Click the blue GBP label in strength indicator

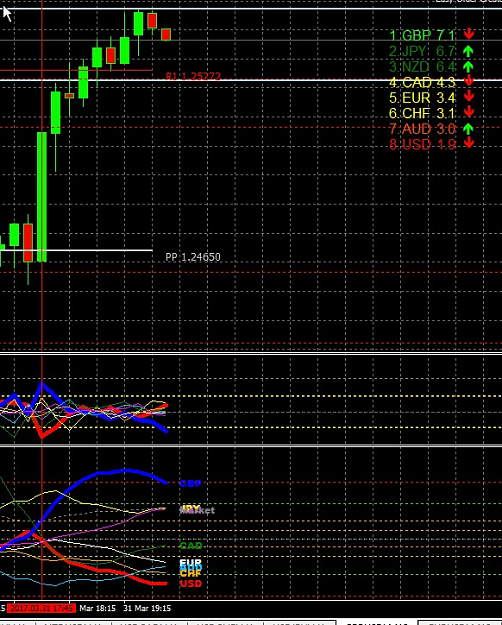click(190, 483)
